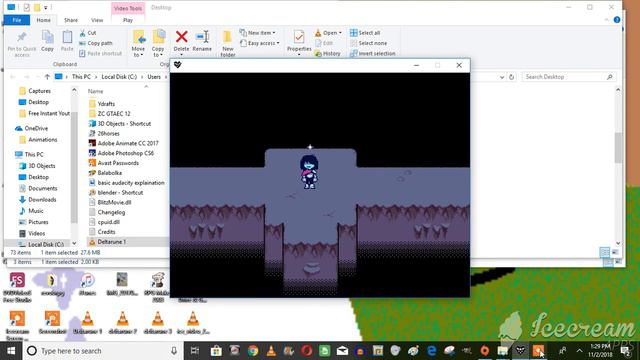640x360 pixels.
Task: Select Adobe Photoshop CS6 in file list
Action: click(125, 153)
